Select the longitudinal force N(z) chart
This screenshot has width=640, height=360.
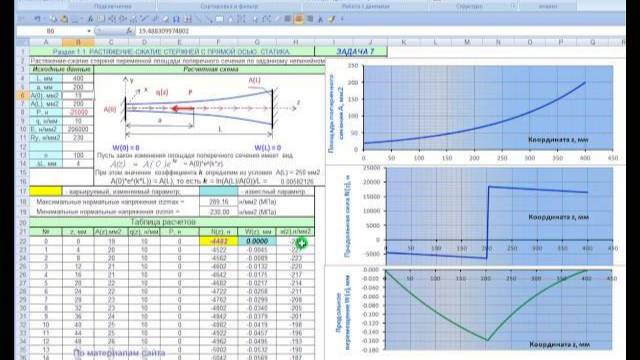click(x=476, y=216)
